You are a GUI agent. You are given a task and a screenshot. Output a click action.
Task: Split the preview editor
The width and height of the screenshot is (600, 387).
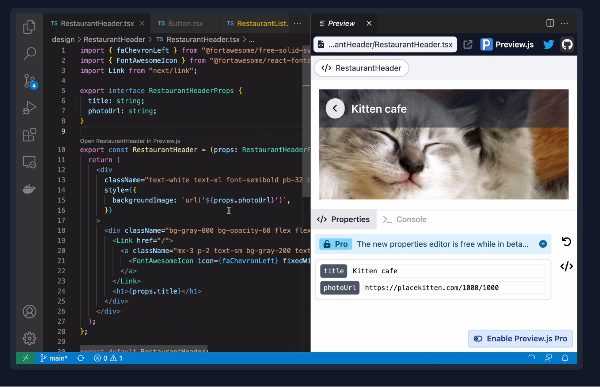550,23
